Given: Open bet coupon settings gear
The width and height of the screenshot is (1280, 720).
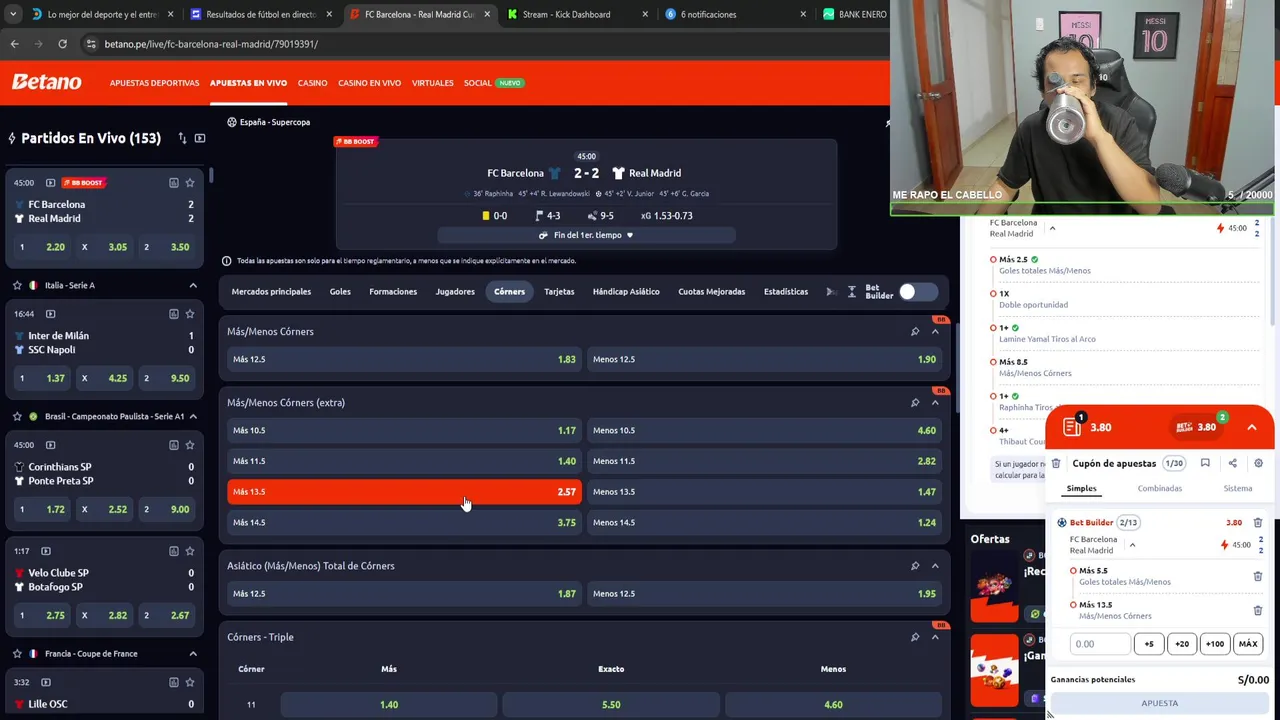Looking at the screenshot, I should 1258,463.
